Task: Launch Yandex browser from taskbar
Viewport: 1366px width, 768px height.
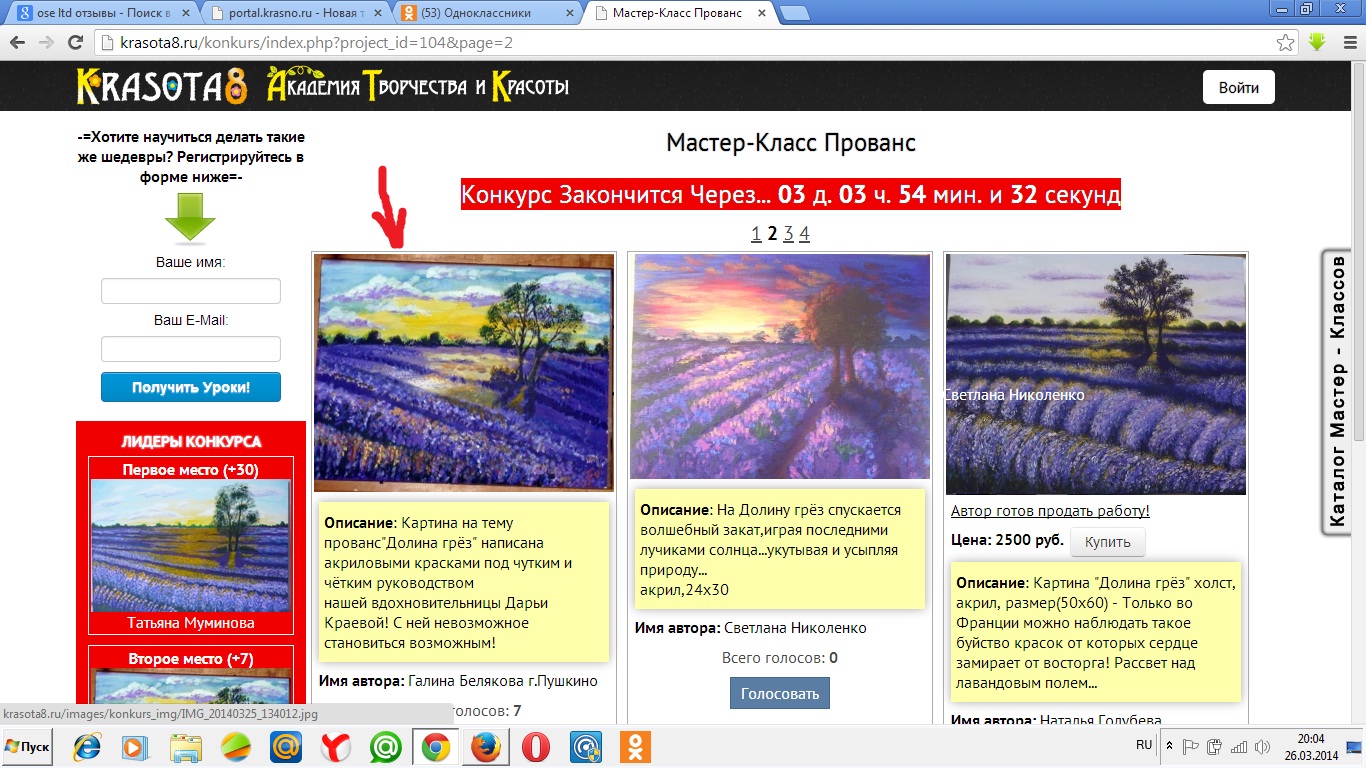Action: [x=336, y=747]
